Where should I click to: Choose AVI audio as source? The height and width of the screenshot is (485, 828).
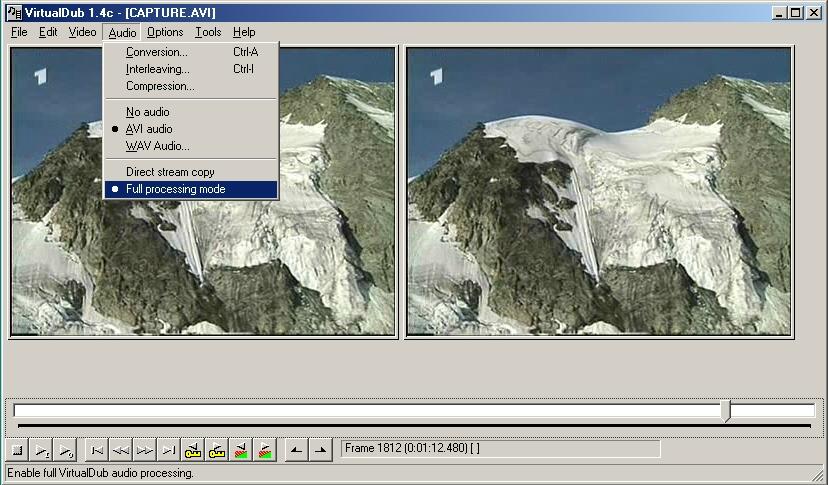pyautogui.click(x=149, y=129)
